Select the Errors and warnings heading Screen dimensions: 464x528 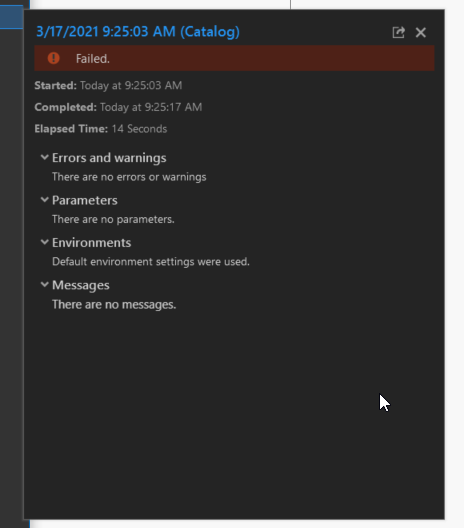point(109,158)
